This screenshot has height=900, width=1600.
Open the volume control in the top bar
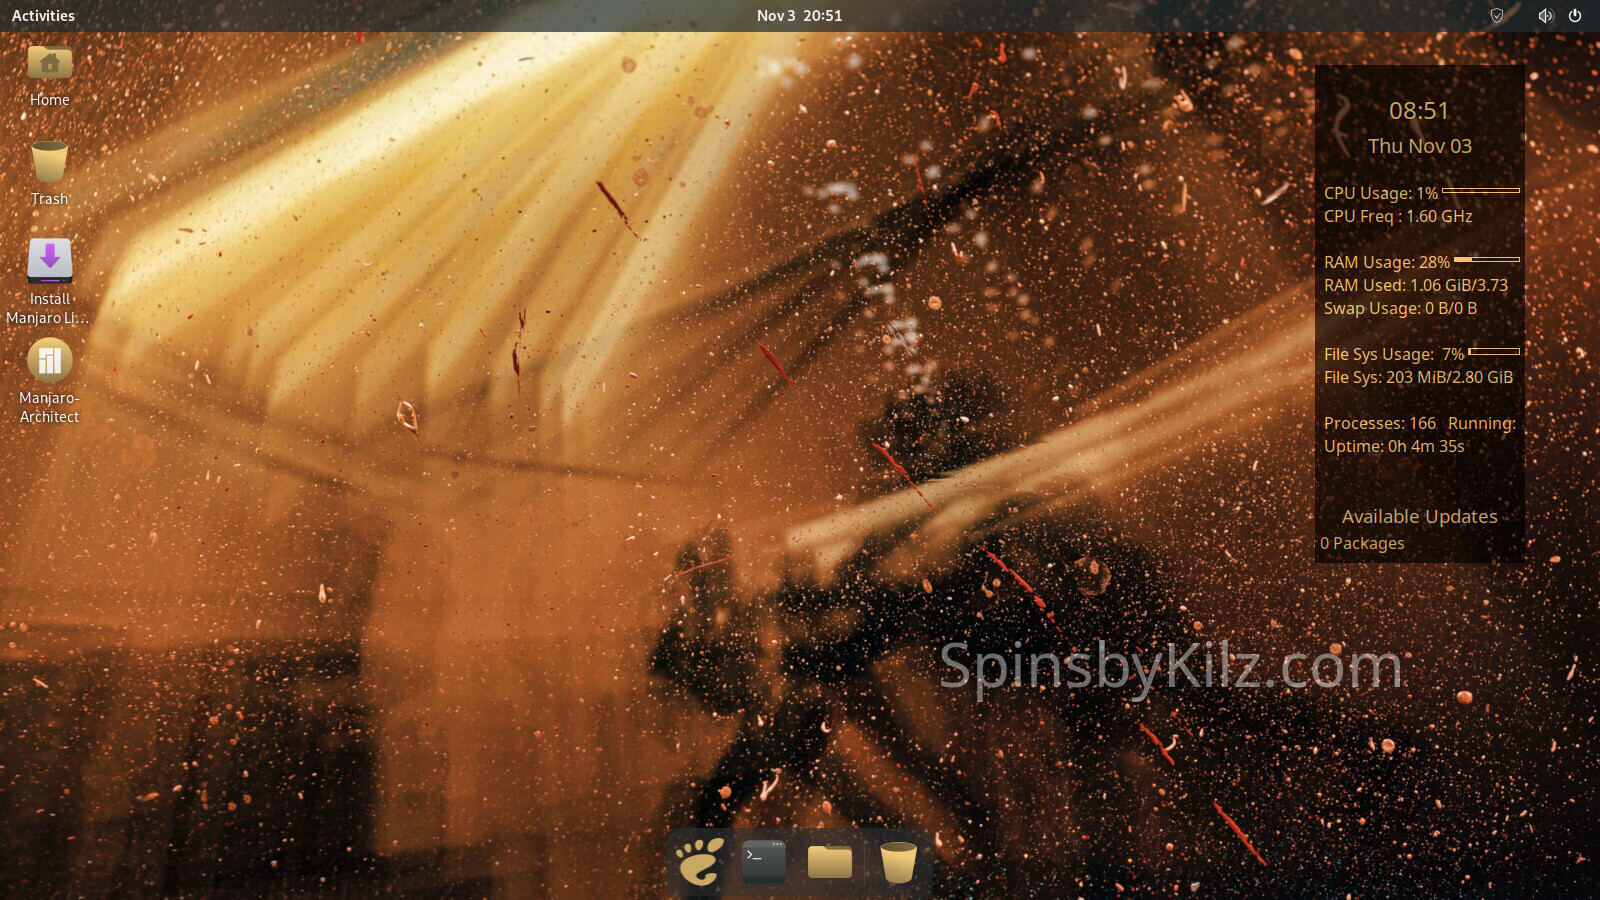coord(1545,16)
